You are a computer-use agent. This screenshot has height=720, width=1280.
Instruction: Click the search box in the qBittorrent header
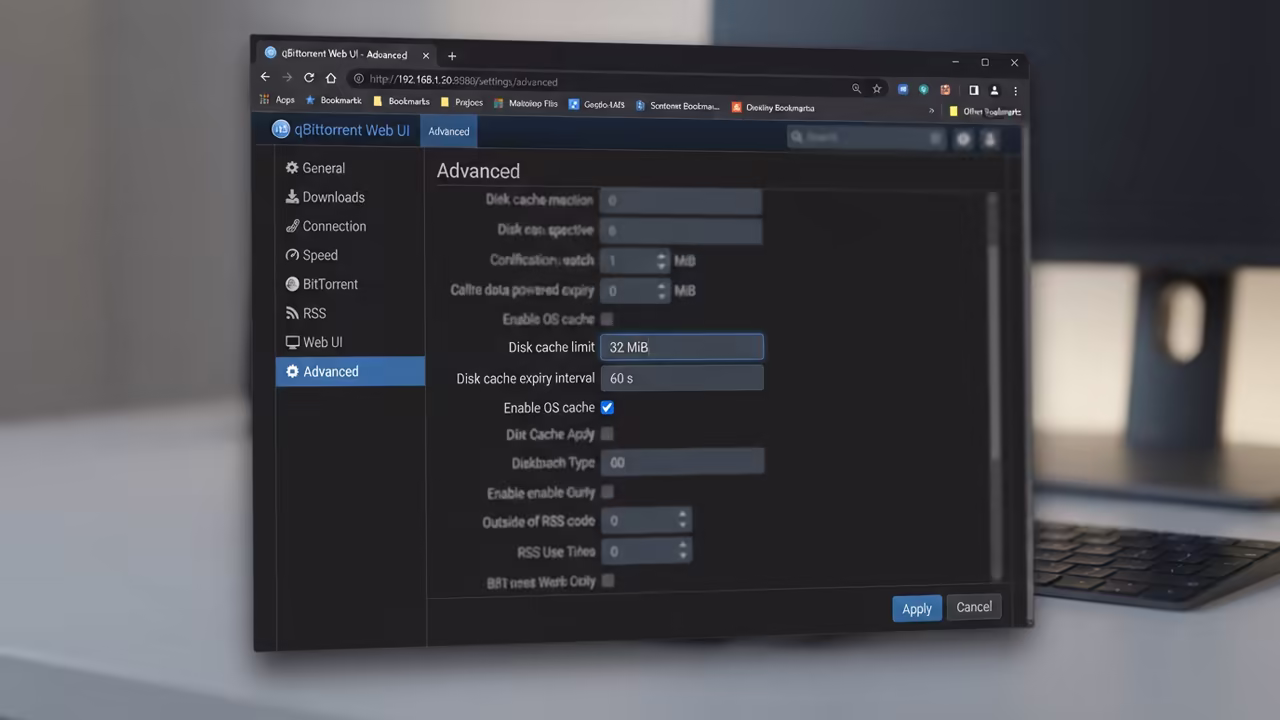tap(865, 138)
